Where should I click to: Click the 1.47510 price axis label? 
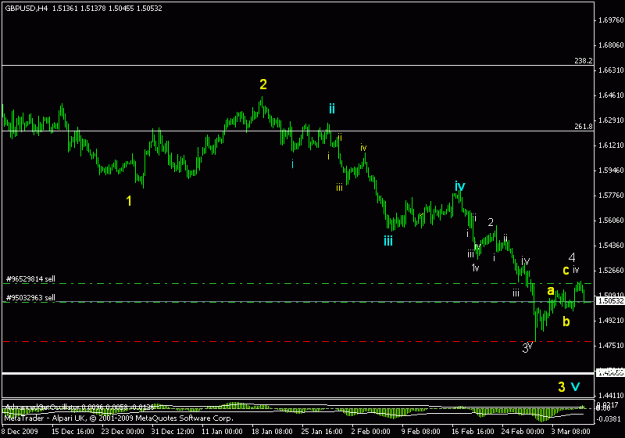point(611,346)
